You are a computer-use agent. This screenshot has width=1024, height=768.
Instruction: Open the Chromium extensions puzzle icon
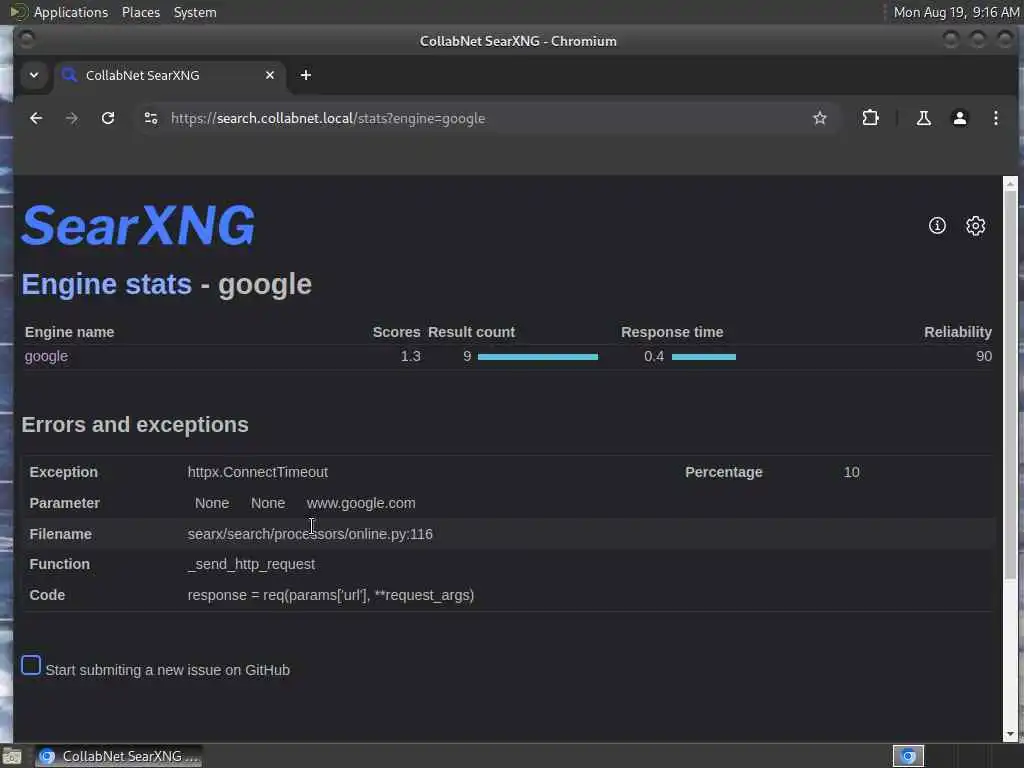click(x=871, y=118)
